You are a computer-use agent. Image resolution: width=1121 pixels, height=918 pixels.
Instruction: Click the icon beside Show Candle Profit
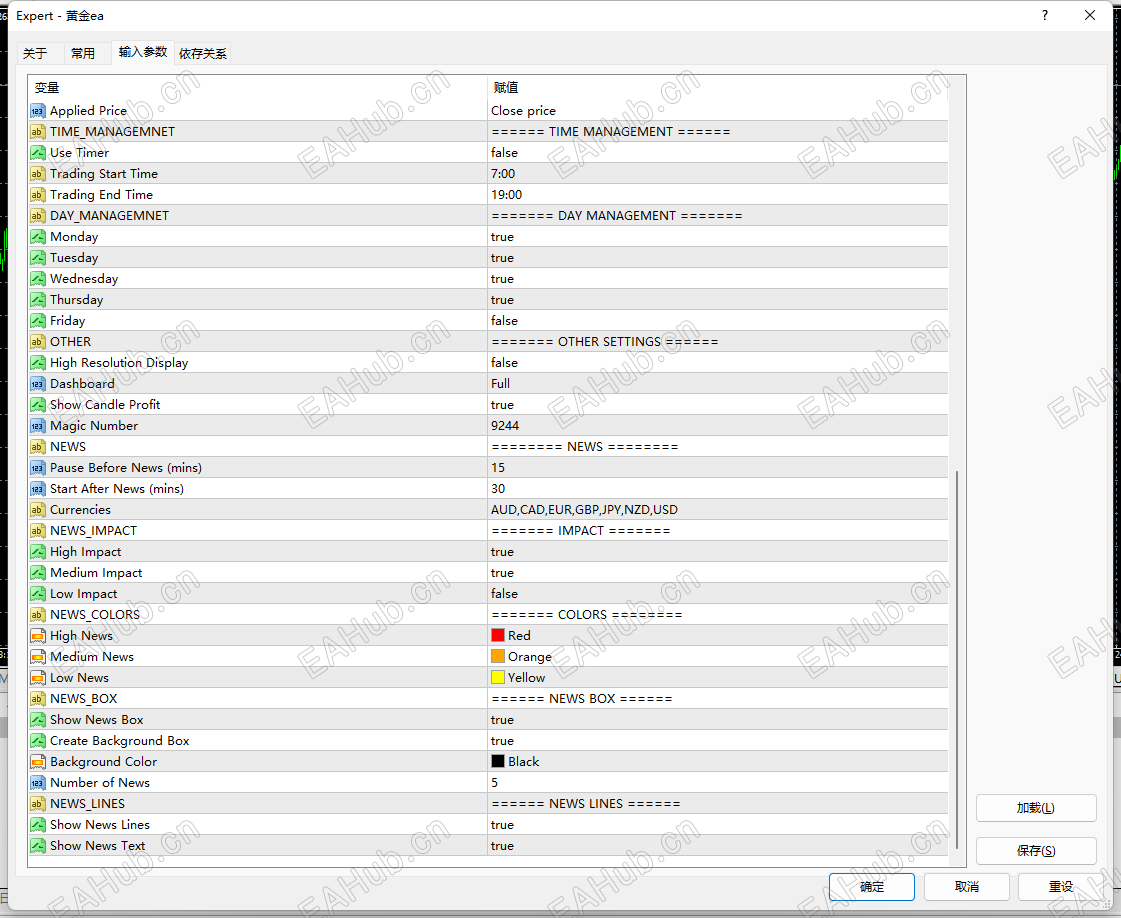[38, 405]
